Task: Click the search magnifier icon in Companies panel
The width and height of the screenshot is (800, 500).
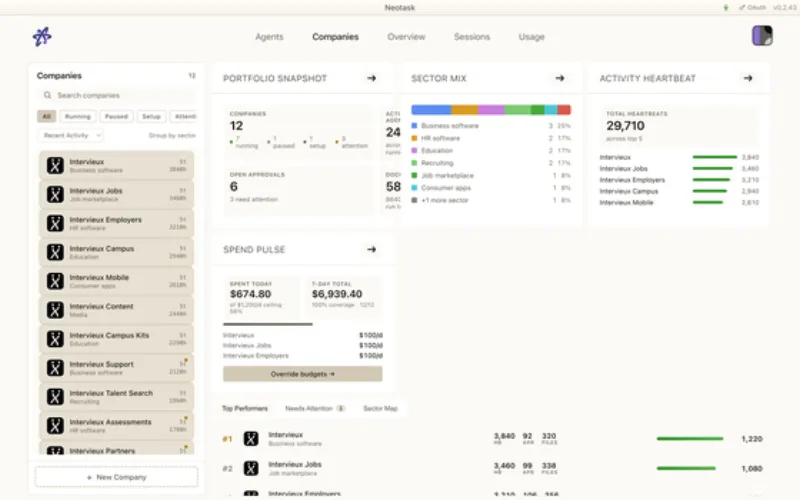Action: [x=47, y=95]
